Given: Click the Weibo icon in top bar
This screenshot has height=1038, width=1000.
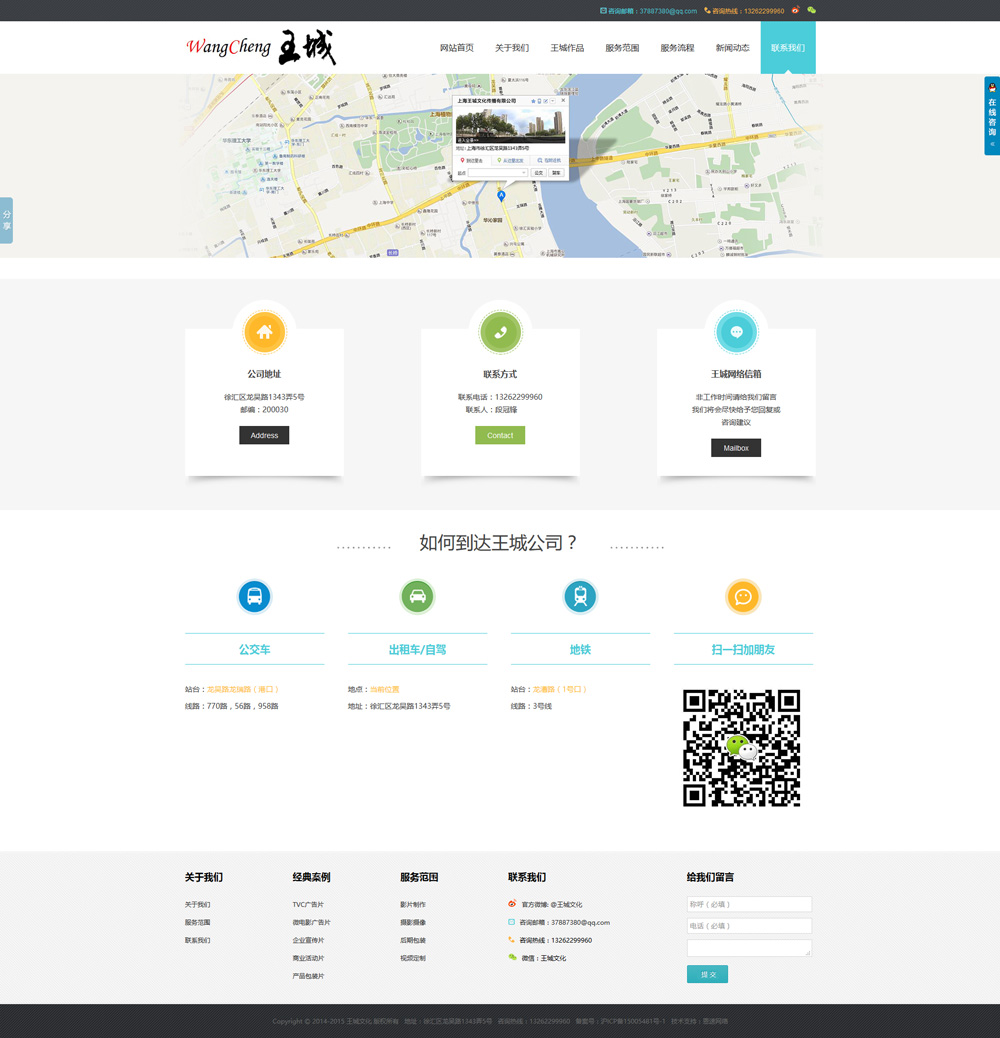Looking at the screenshot, I should coord(795,10).
